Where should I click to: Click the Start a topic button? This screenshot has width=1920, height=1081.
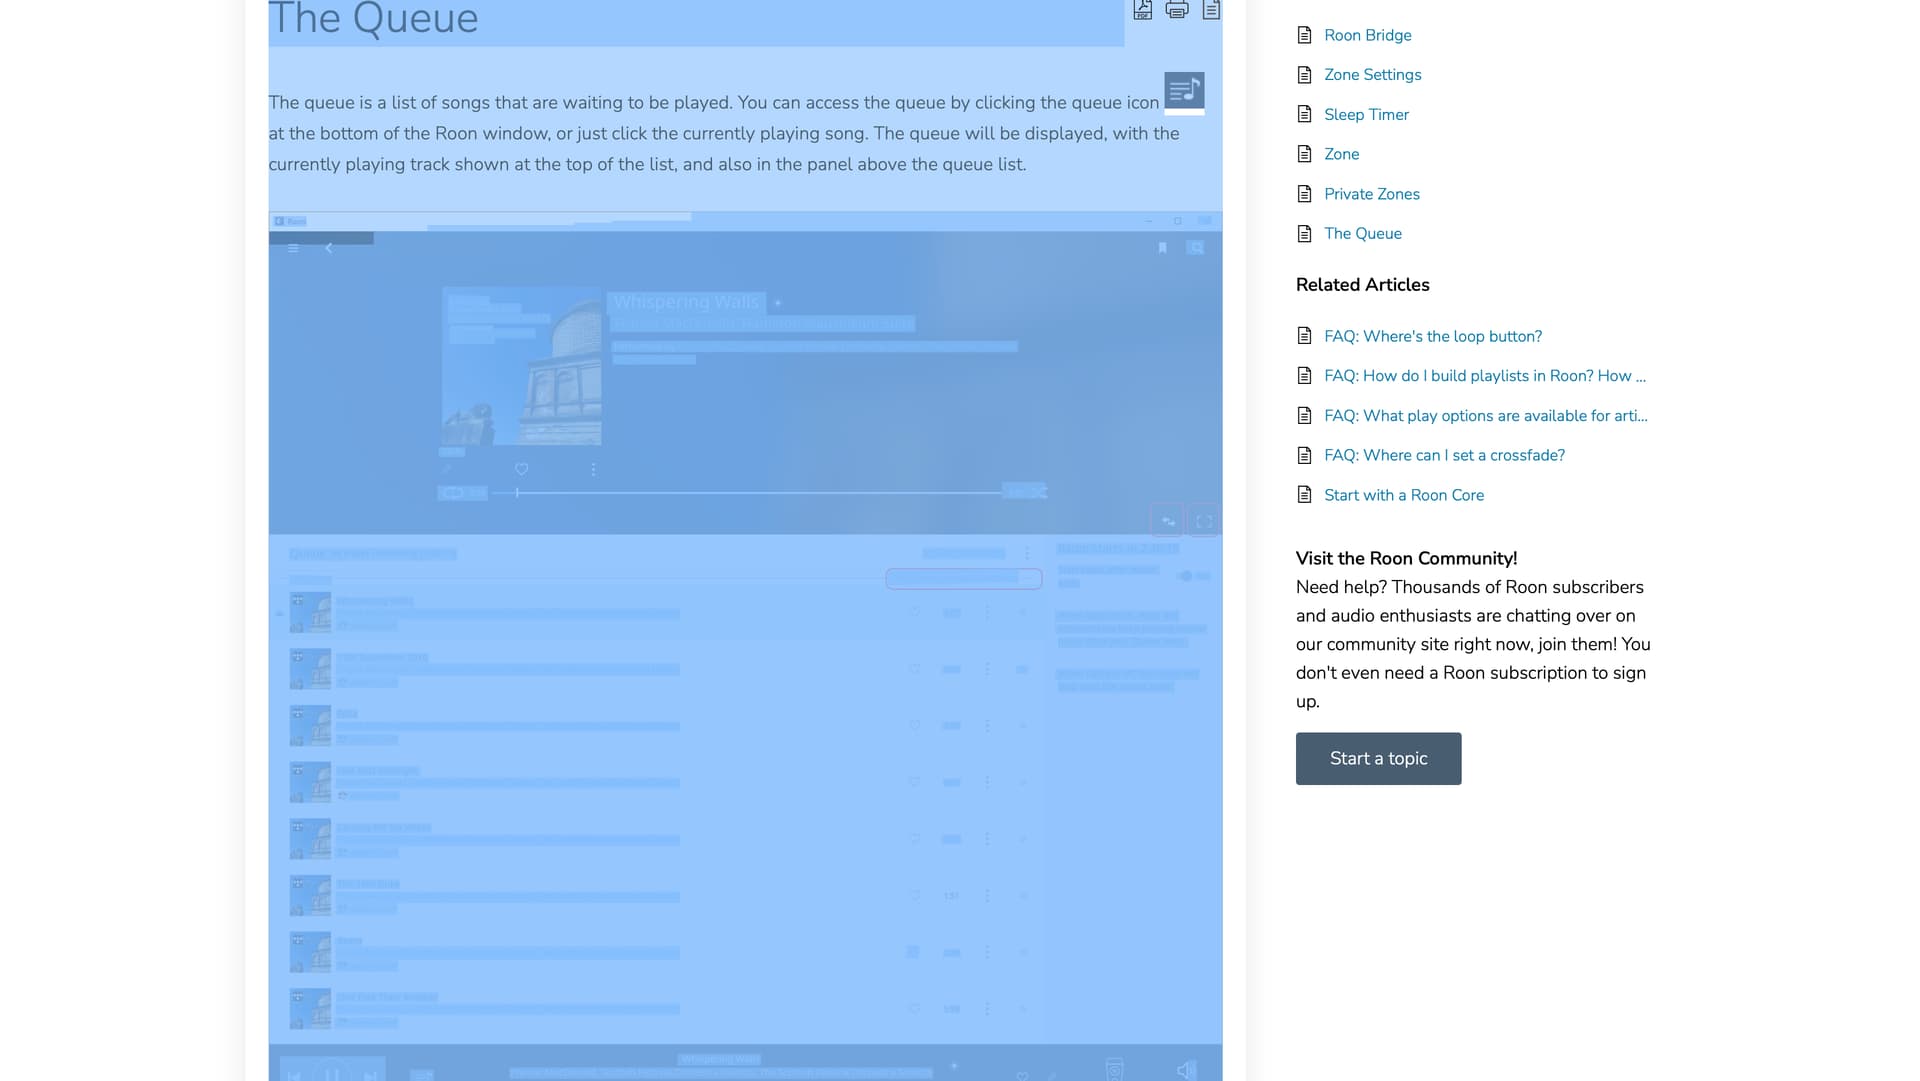pos(1378,759)
